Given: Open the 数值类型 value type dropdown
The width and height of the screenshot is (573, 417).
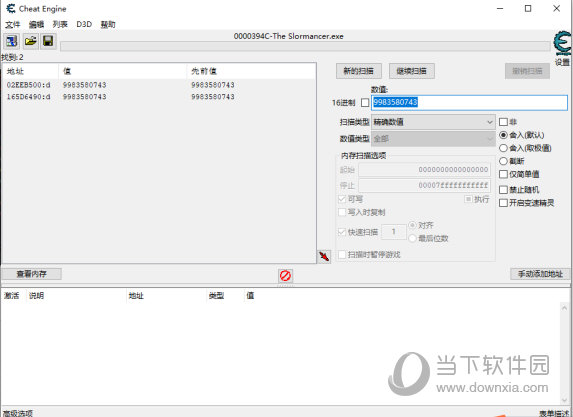Looking at the screenshot, I should point(433,139).
